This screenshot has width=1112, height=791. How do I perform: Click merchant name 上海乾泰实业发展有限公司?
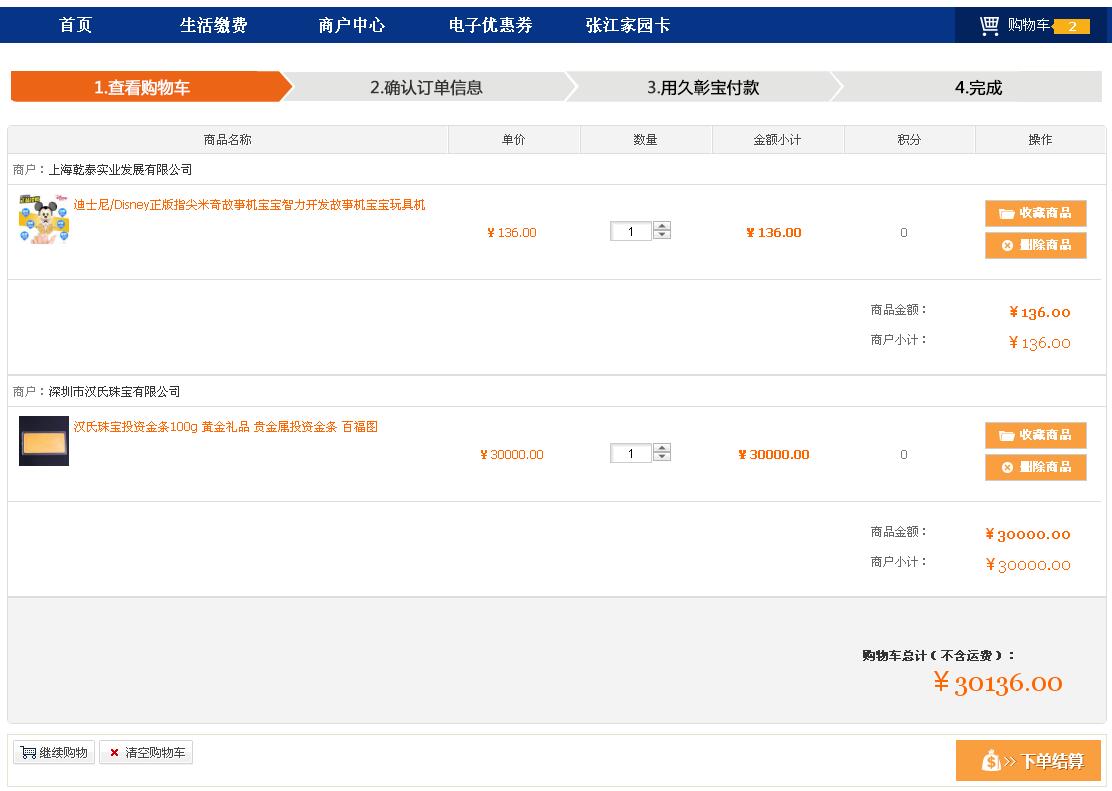[x=121, y=170]
